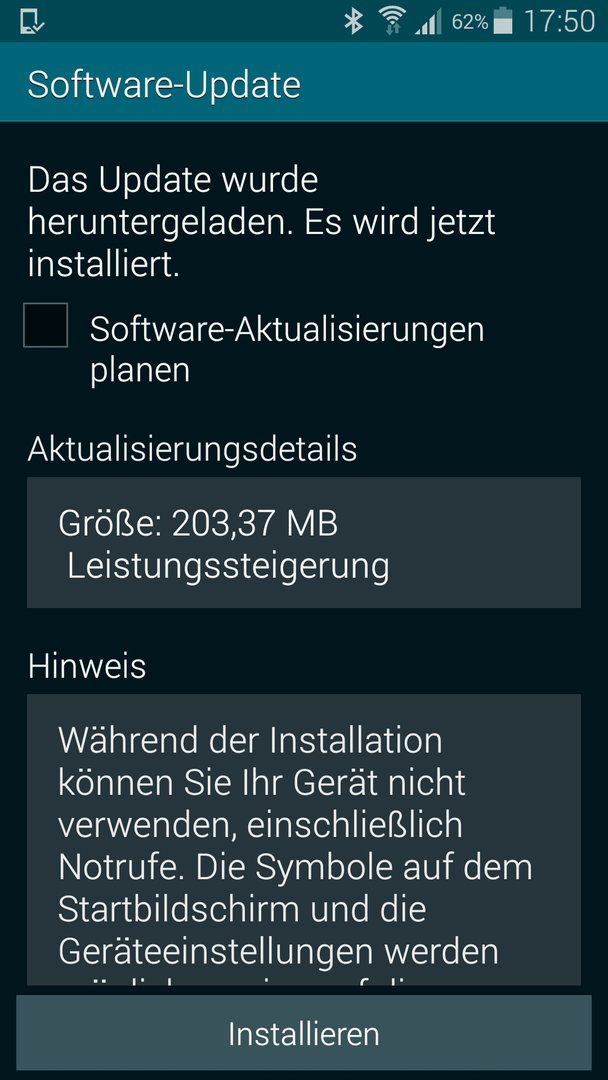608x1080 pixels.
Task: Tap the Hinweis note text box
Action: tap(304, 840)
